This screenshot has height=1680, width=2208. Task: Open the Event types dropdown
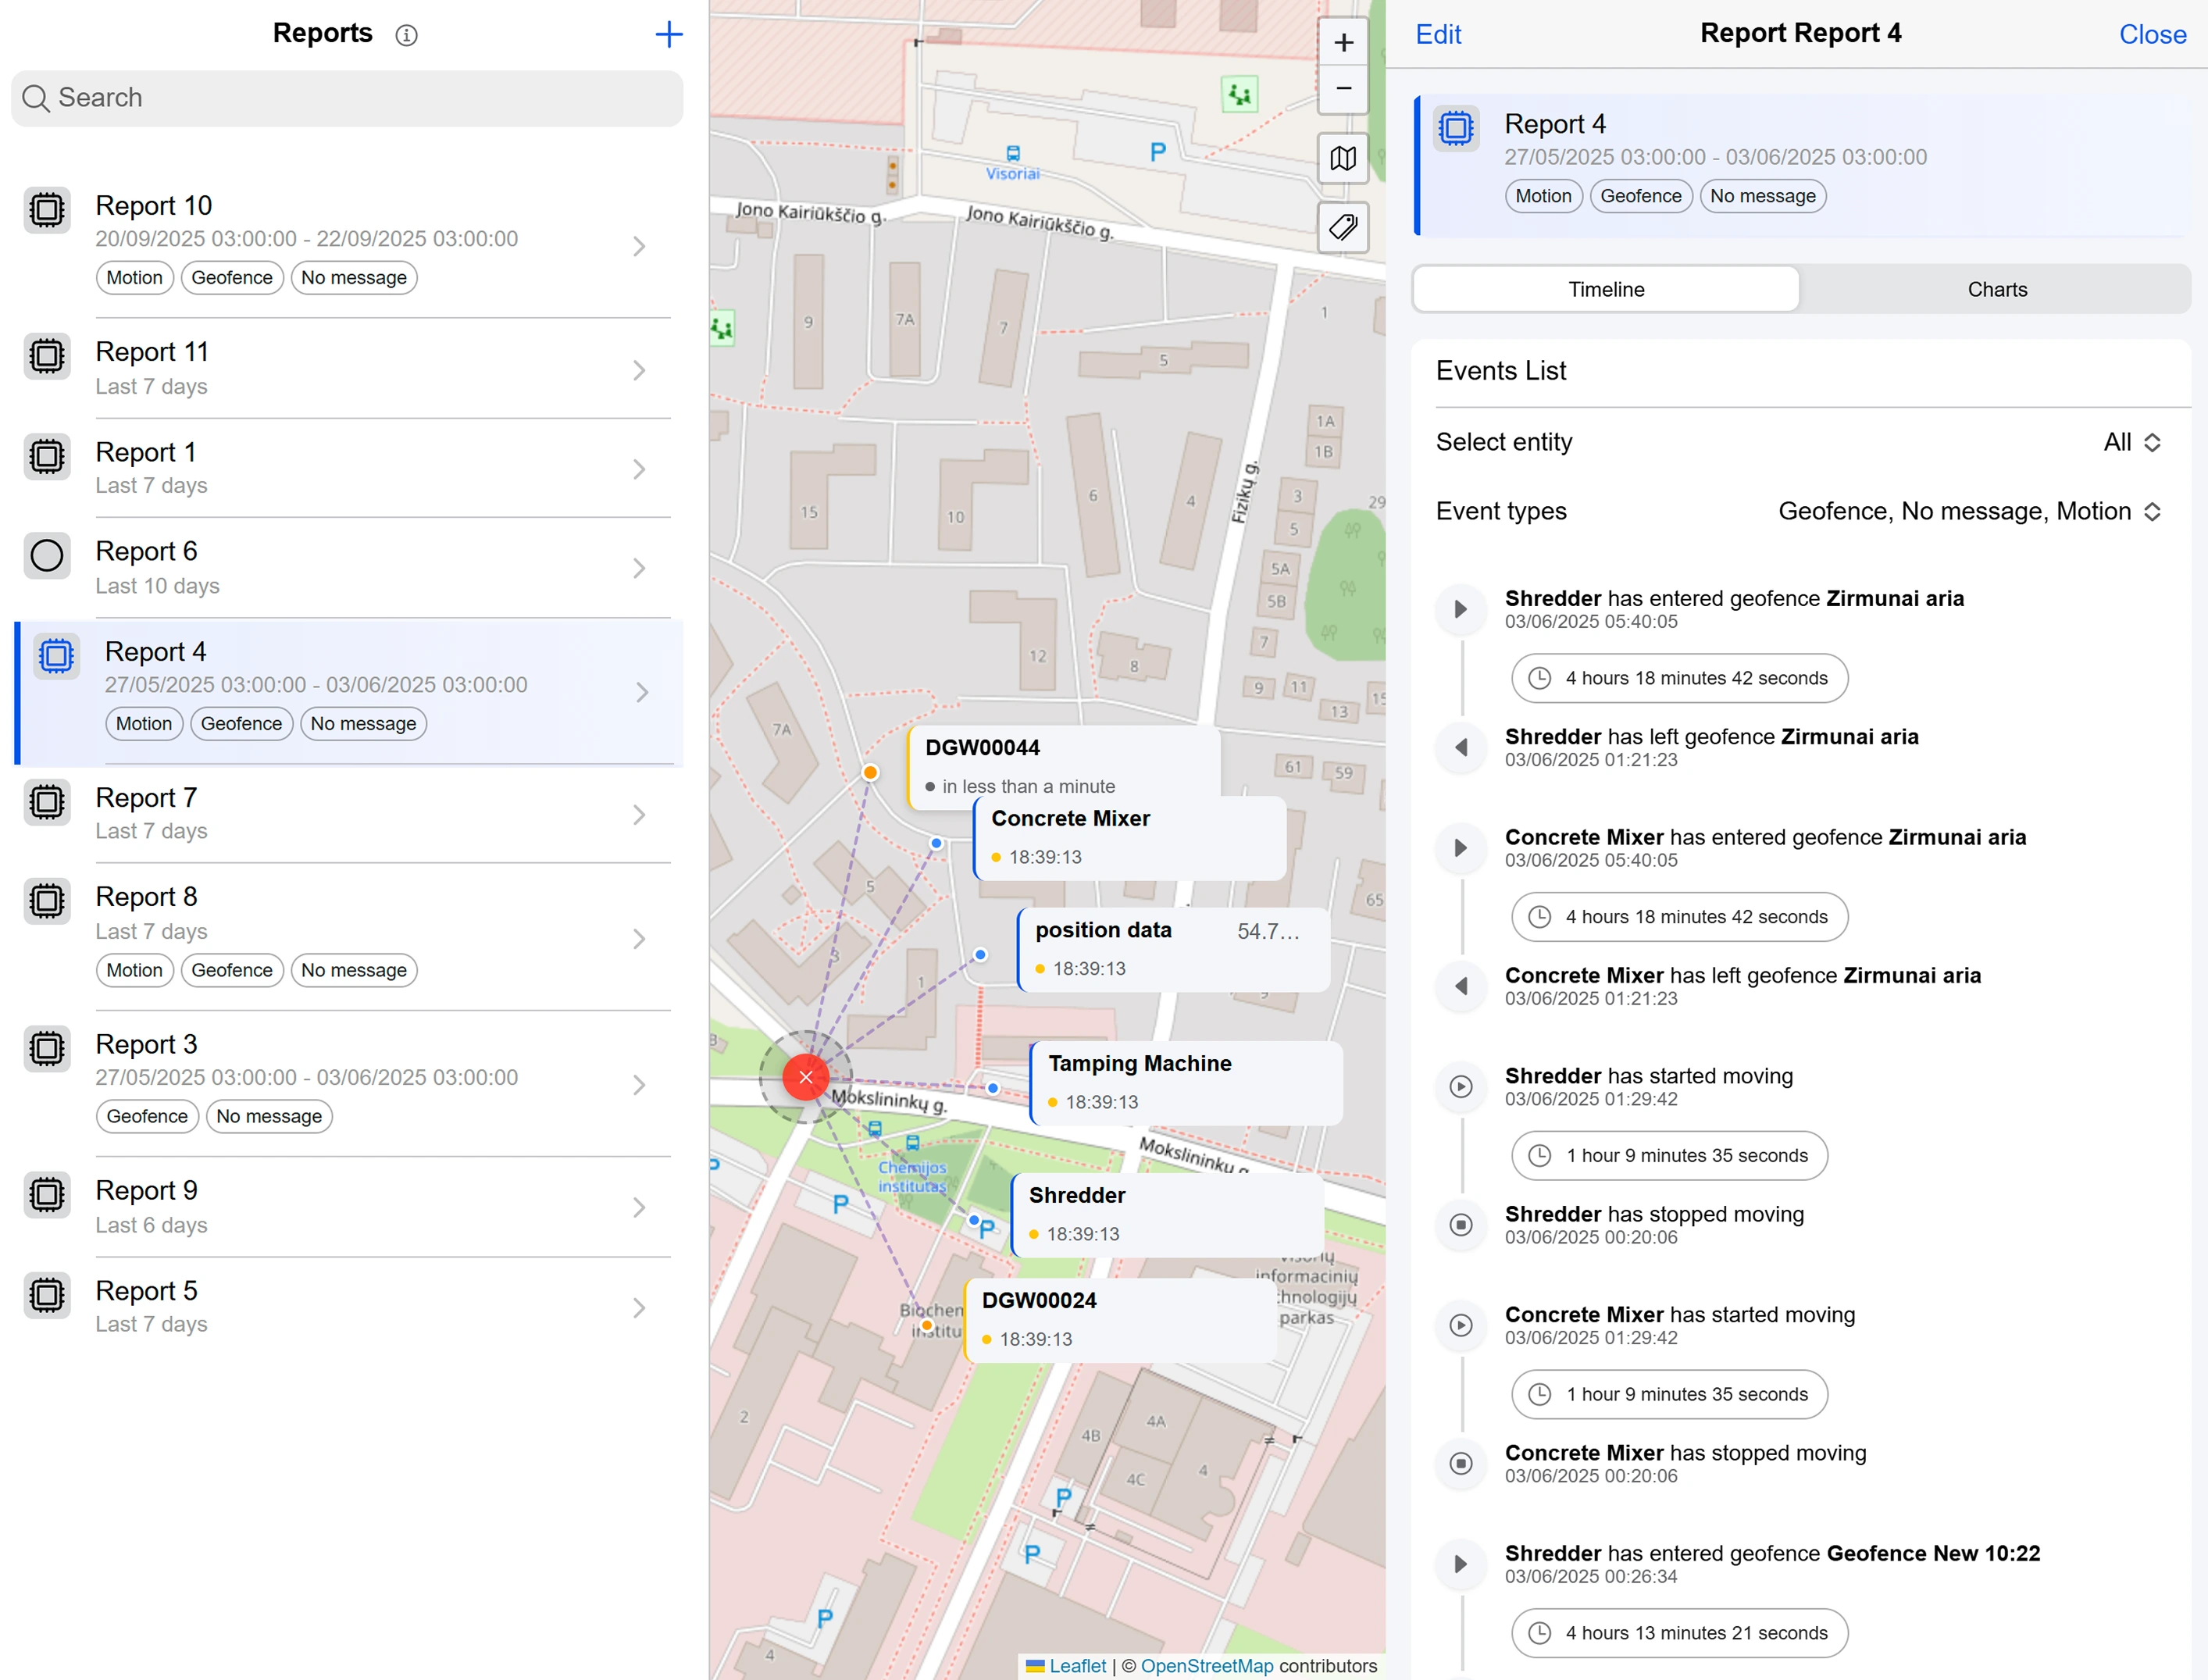1968,512
